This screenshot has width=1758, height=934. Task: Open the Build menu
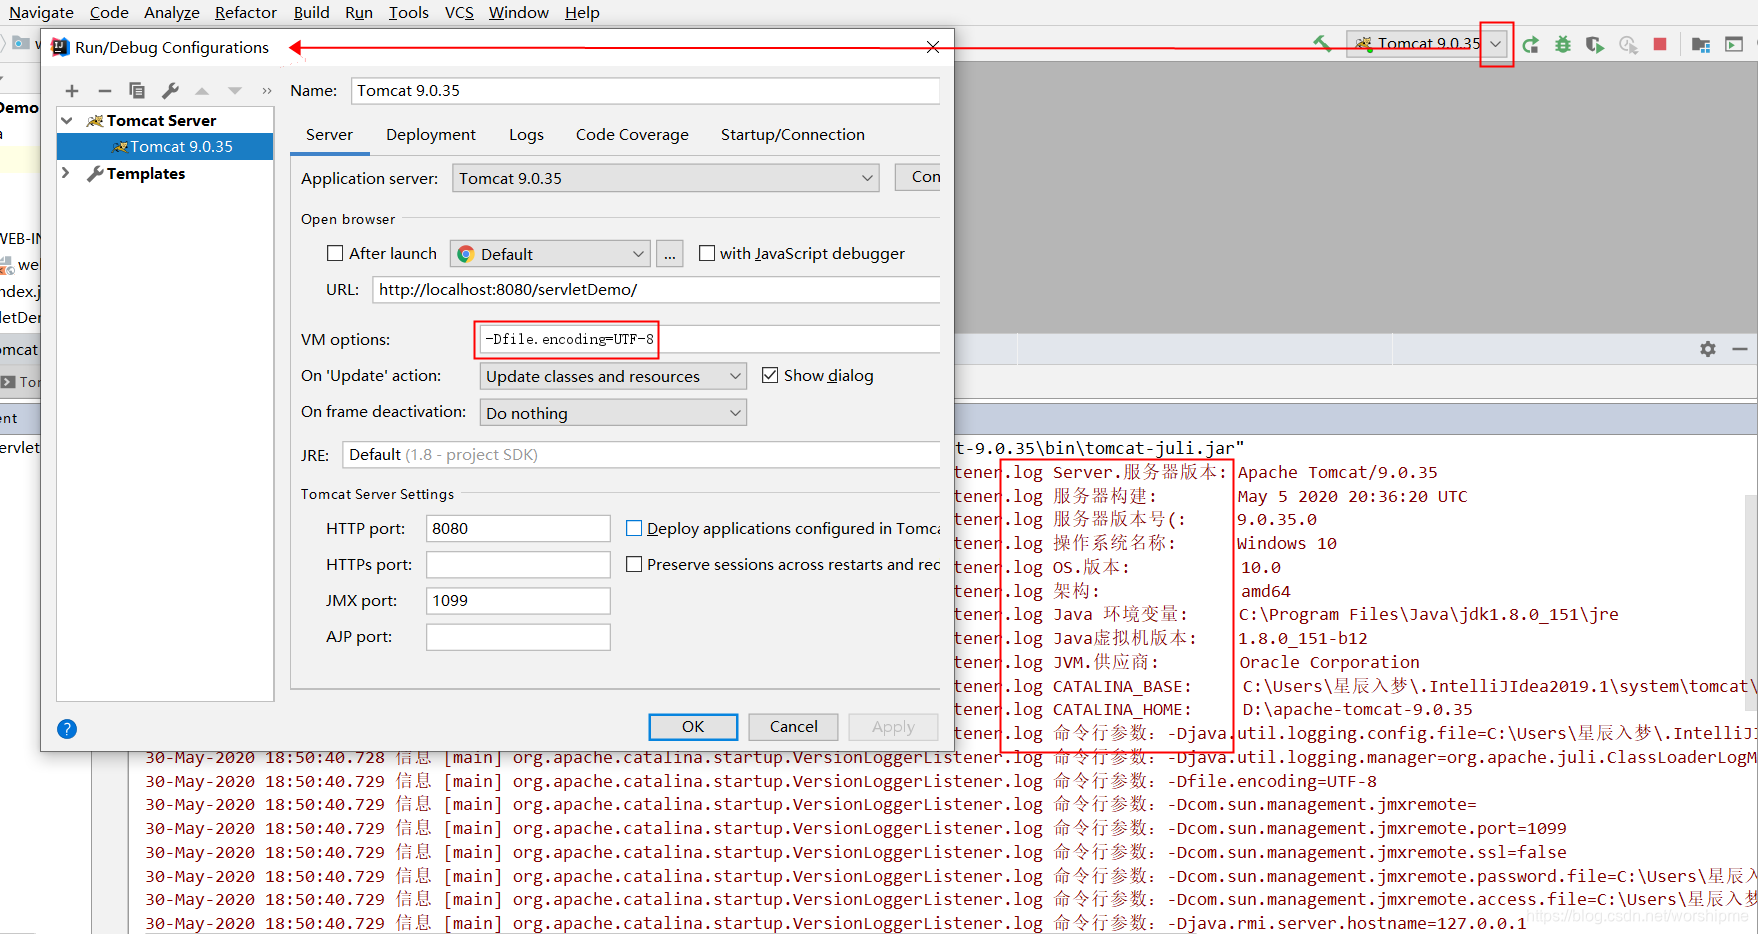click(312, 12)
